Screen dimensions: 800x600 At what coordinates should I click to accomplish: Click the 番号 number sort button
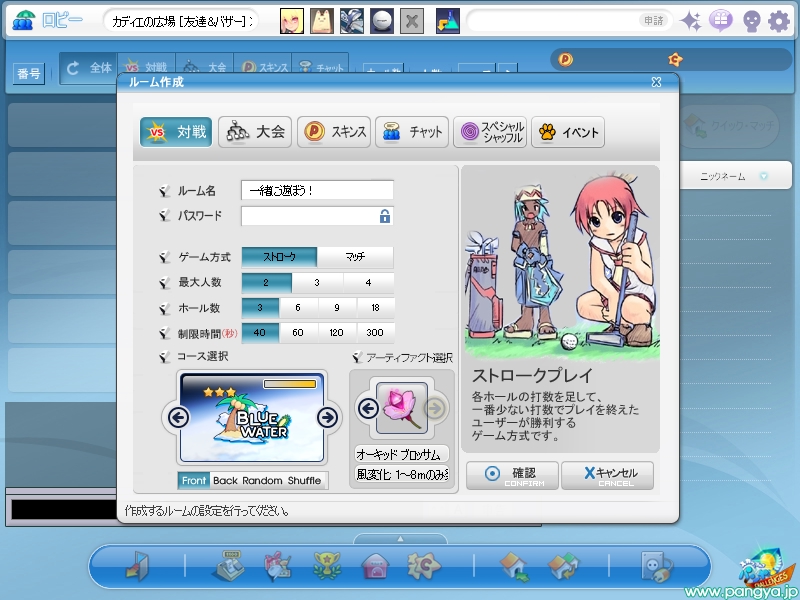pos(29,73)
